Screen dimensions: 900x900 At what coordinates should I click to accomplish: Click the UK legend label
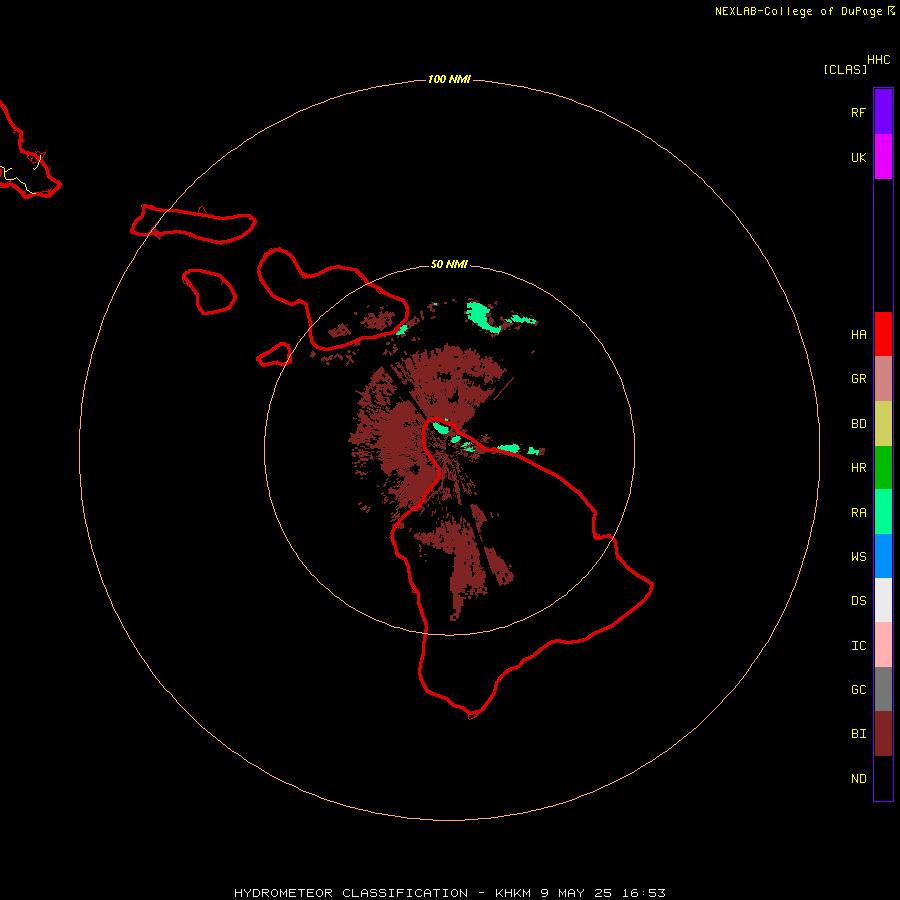[858, 158]
